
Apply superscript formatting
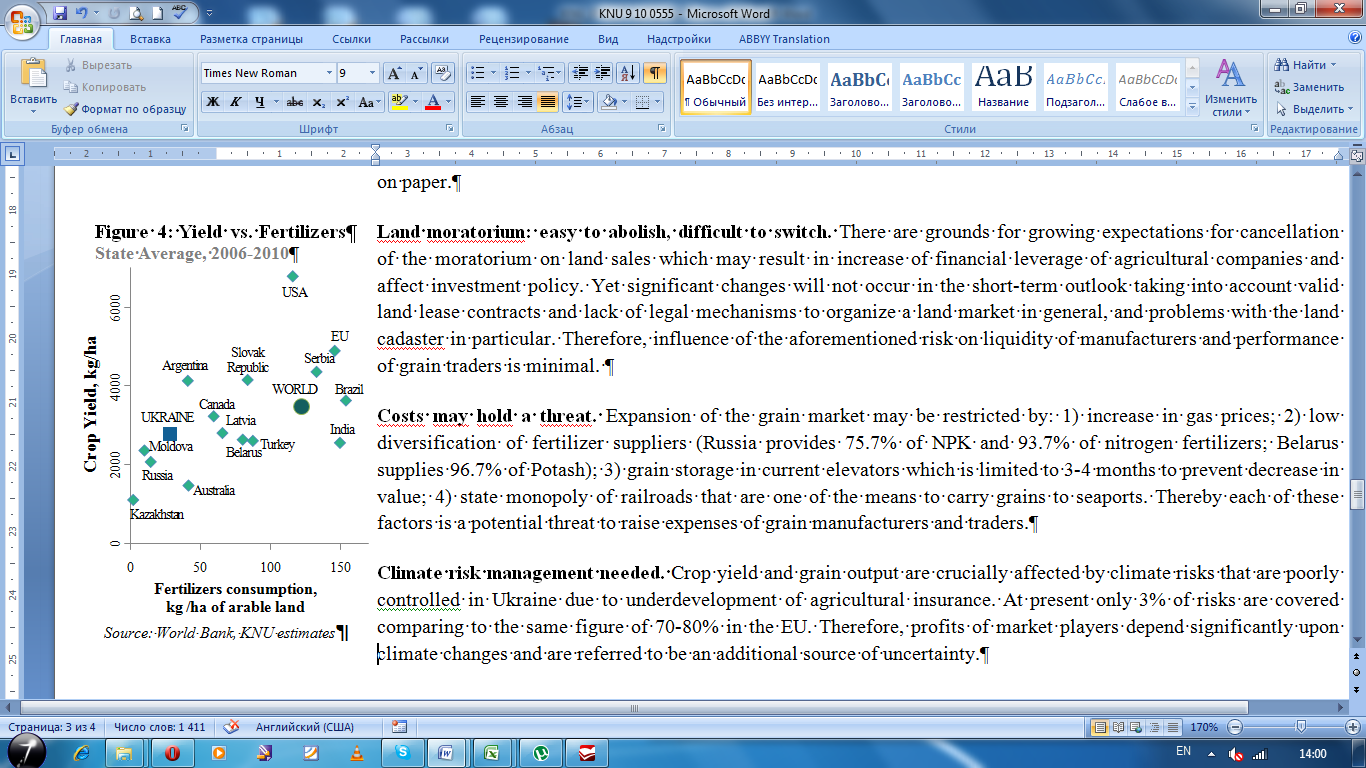341,102
